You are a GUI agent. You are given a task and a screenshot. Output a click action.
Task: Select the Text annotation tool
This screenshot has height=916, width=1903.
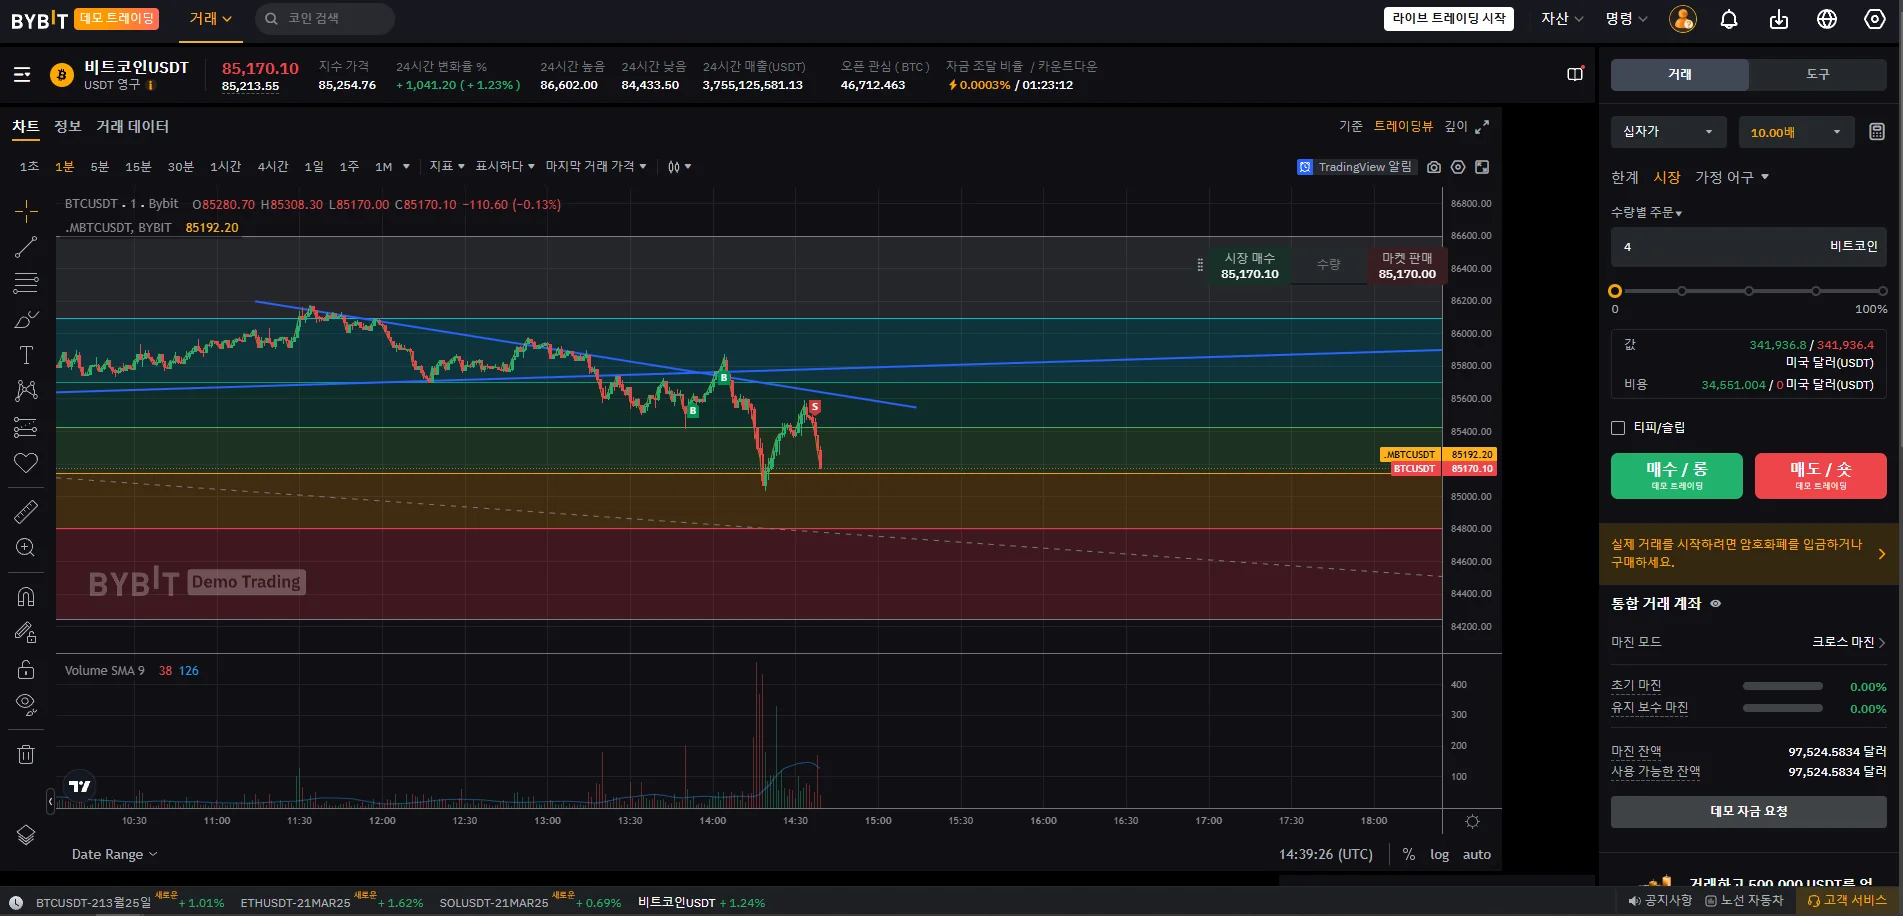26,355
